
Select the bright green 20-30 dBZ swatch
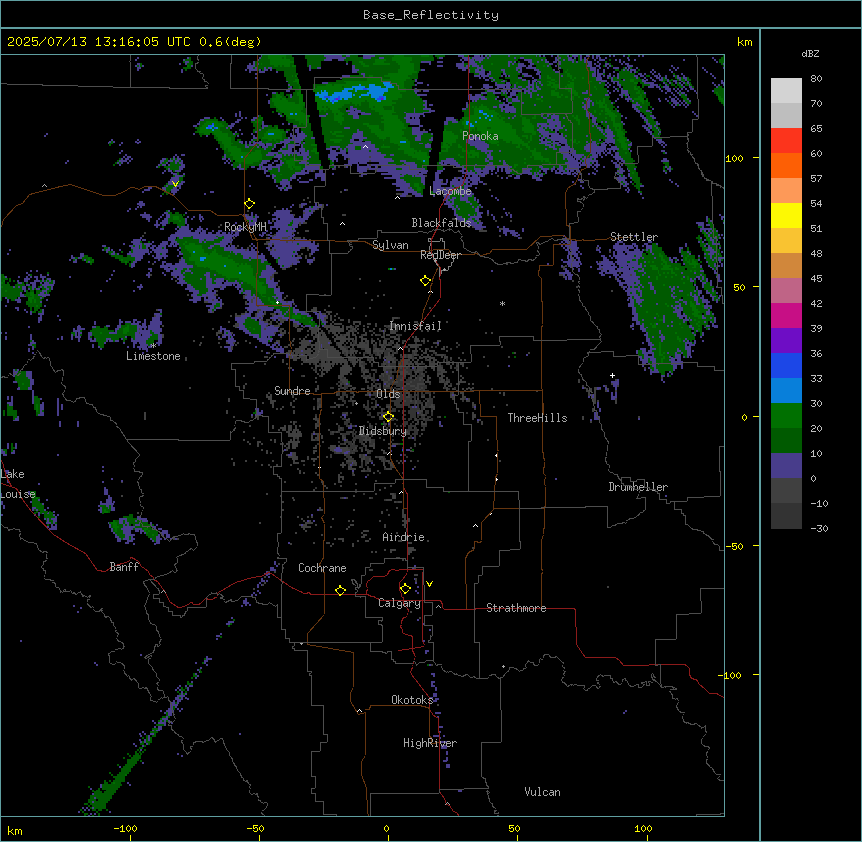pyautogui.click(x=786, y=416)
